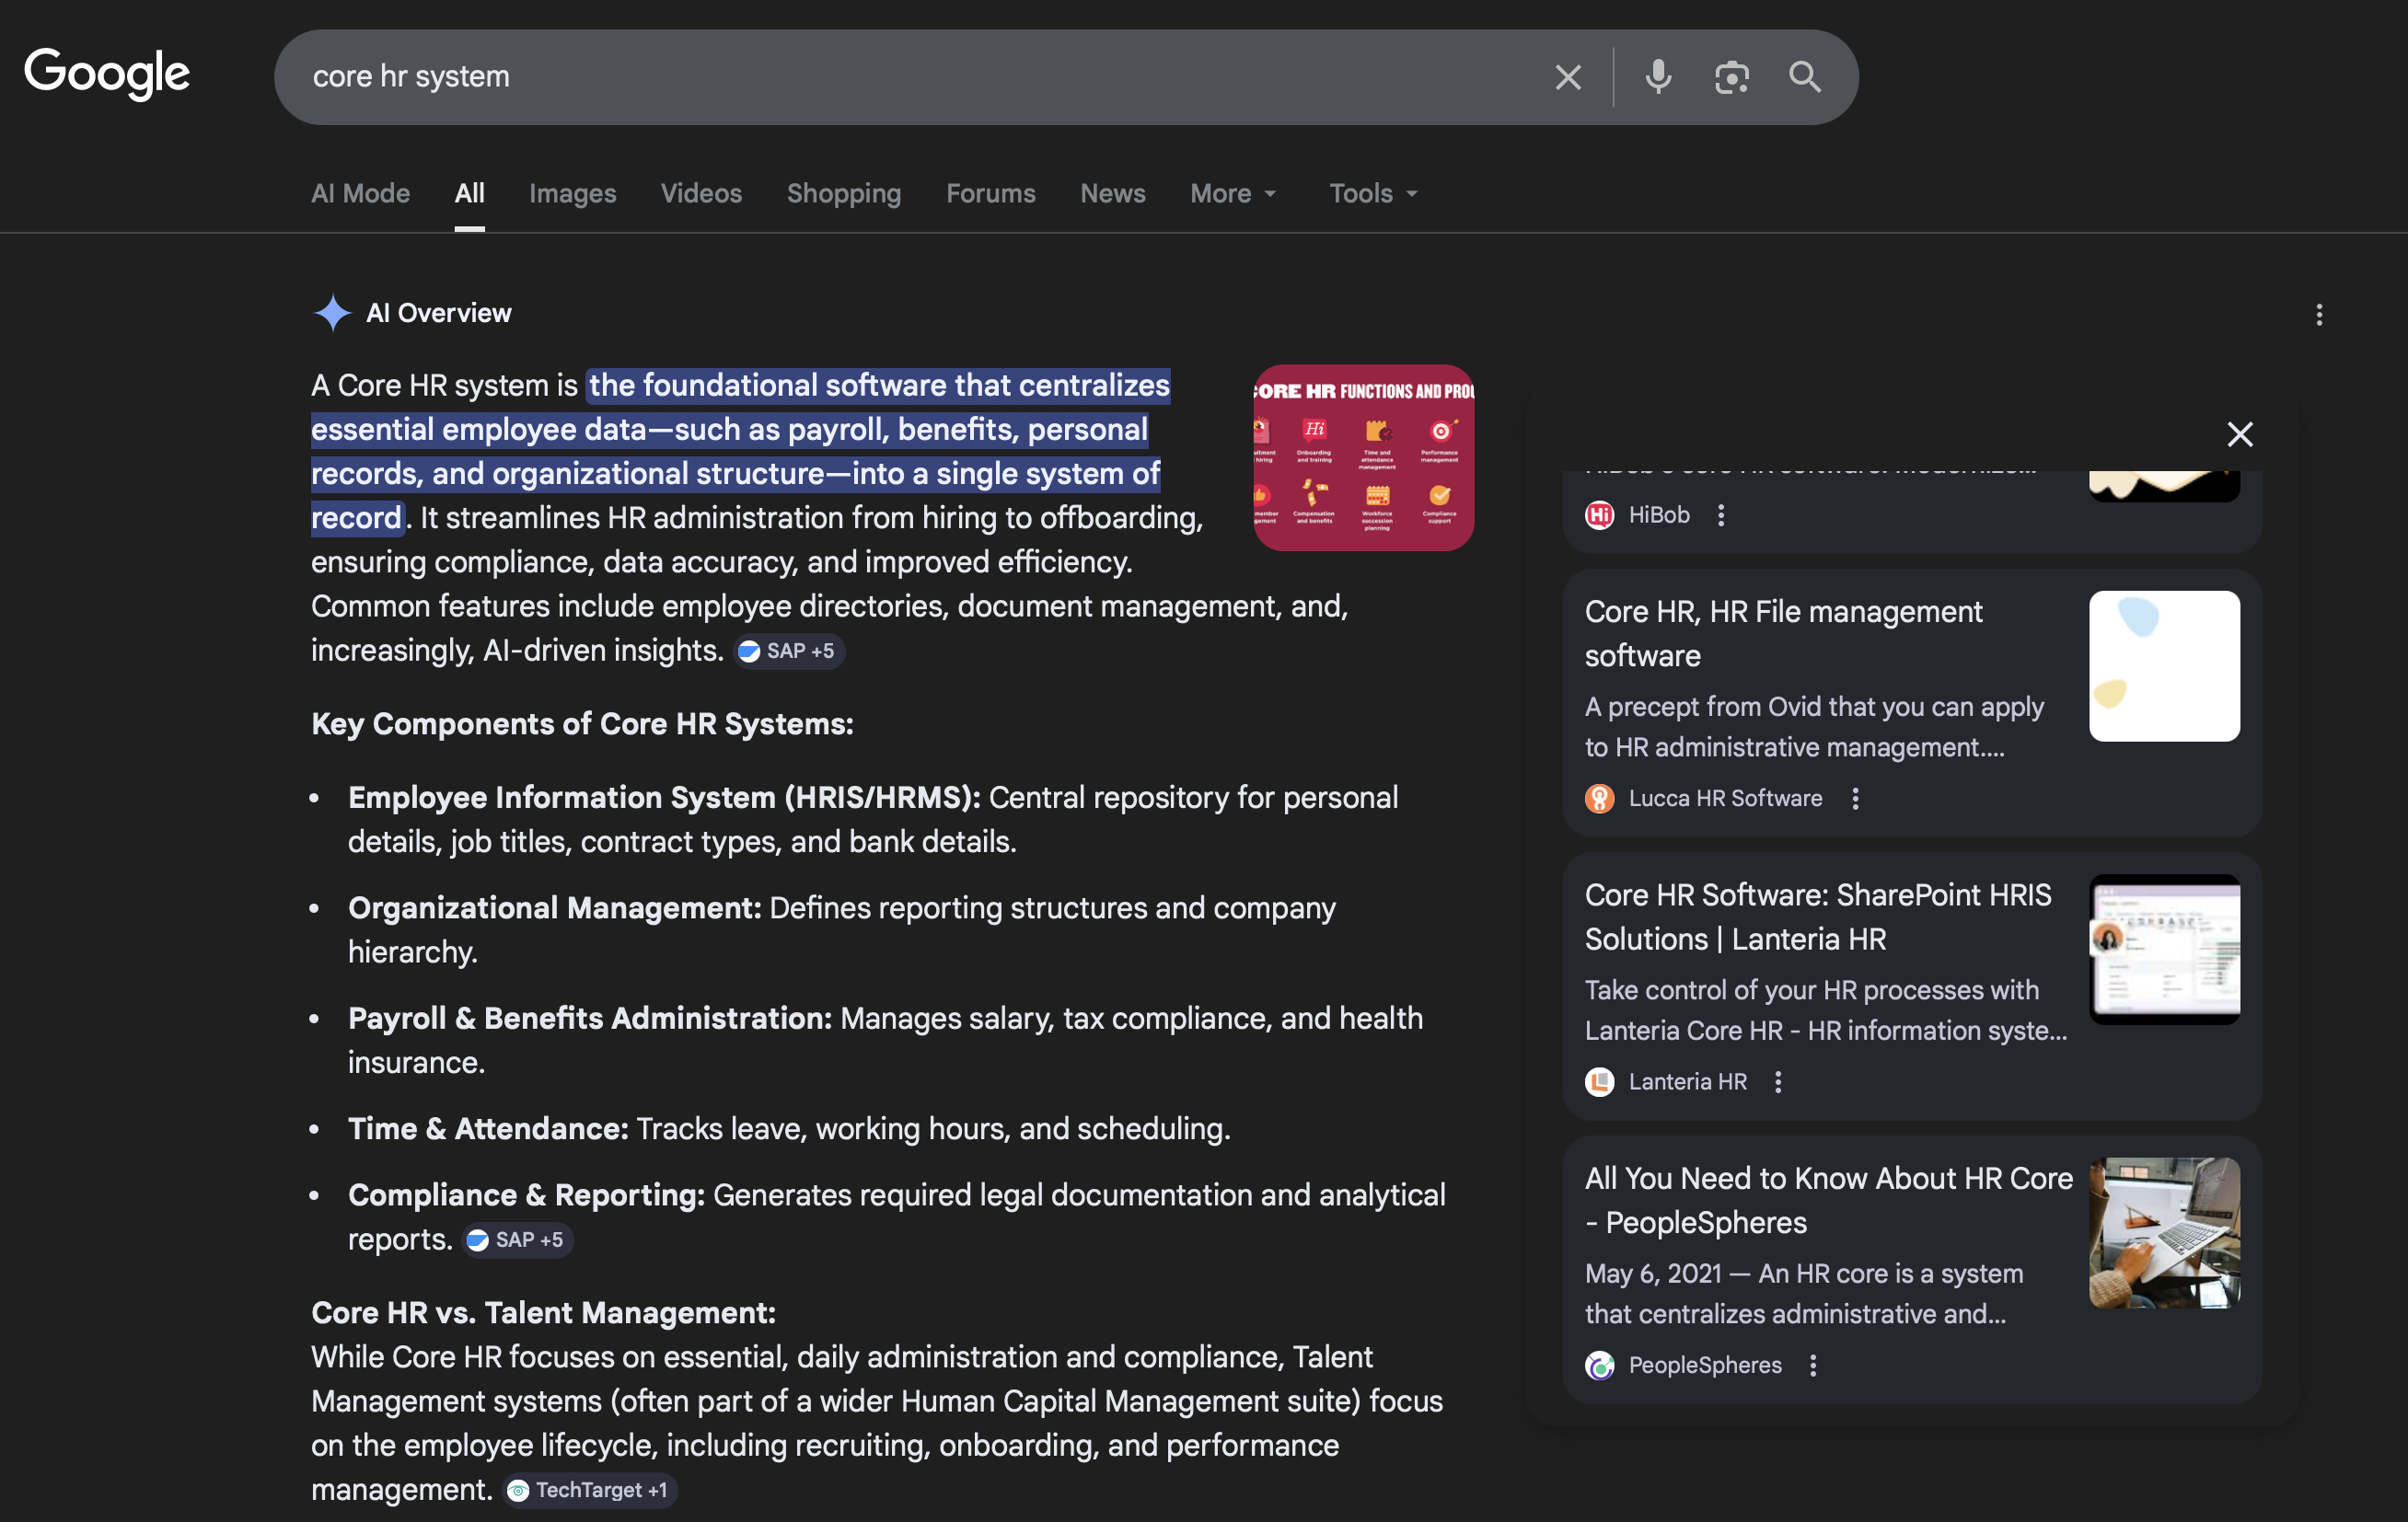Open the Google logo homepage link
Screen dimensions: 2408x1522
click(x=107, y=73)
